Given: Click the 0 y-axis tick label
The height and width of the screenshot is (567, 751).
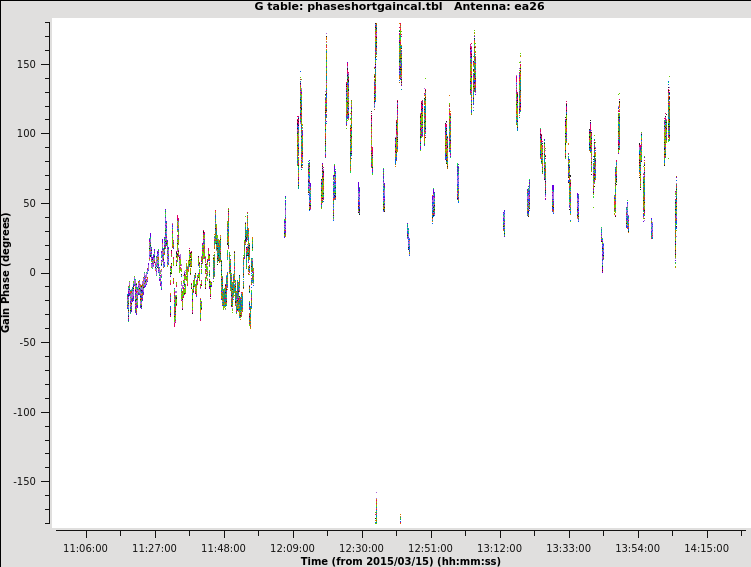Looking at the screenshot, I should coord(34,273).
